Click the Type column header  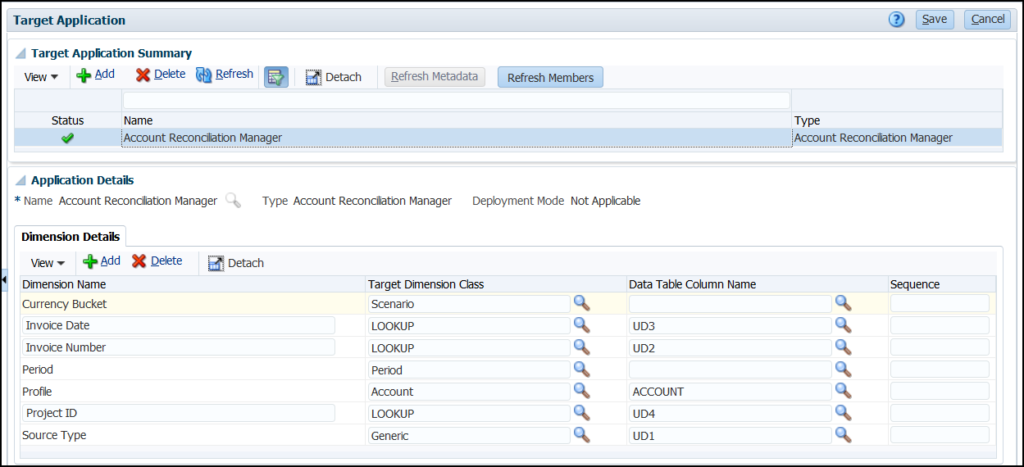(x=897, y=121)
